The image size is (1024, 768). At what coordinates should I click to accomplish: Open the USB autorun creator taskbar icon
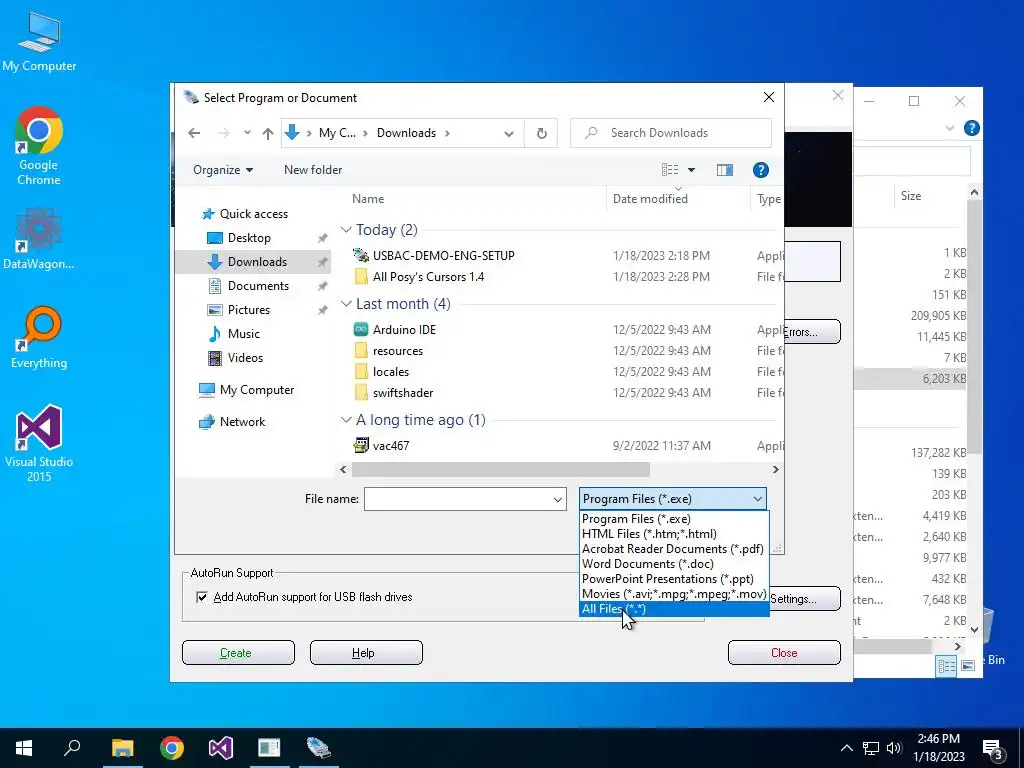point(319,748)
